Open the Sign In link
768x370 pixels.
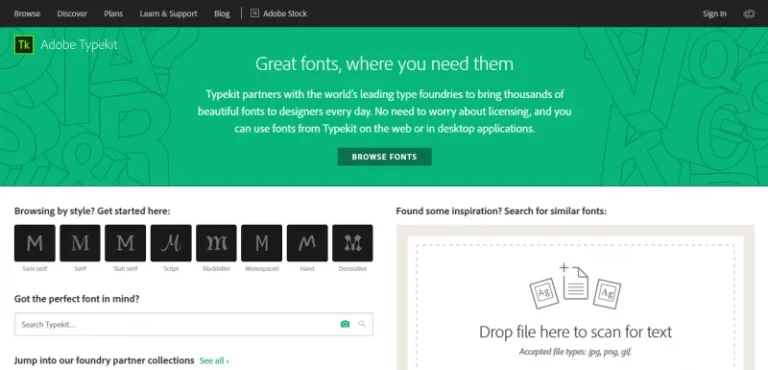(x=715, y=14)
